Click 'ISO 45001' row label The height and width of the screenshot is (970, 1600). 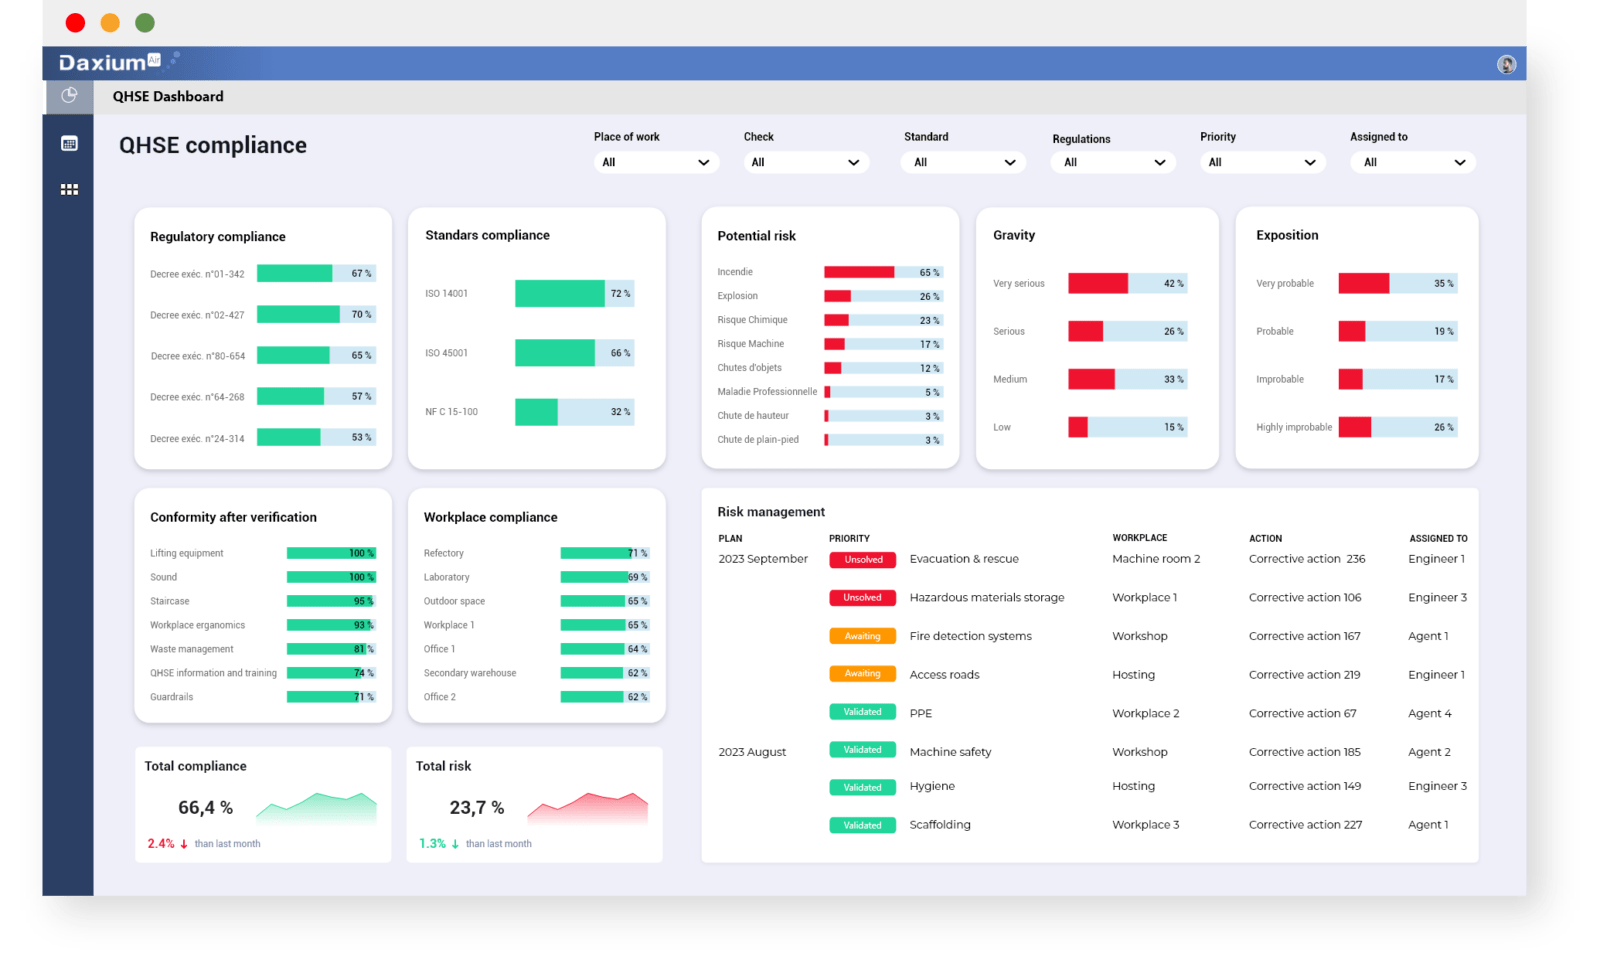pos(446,353)
